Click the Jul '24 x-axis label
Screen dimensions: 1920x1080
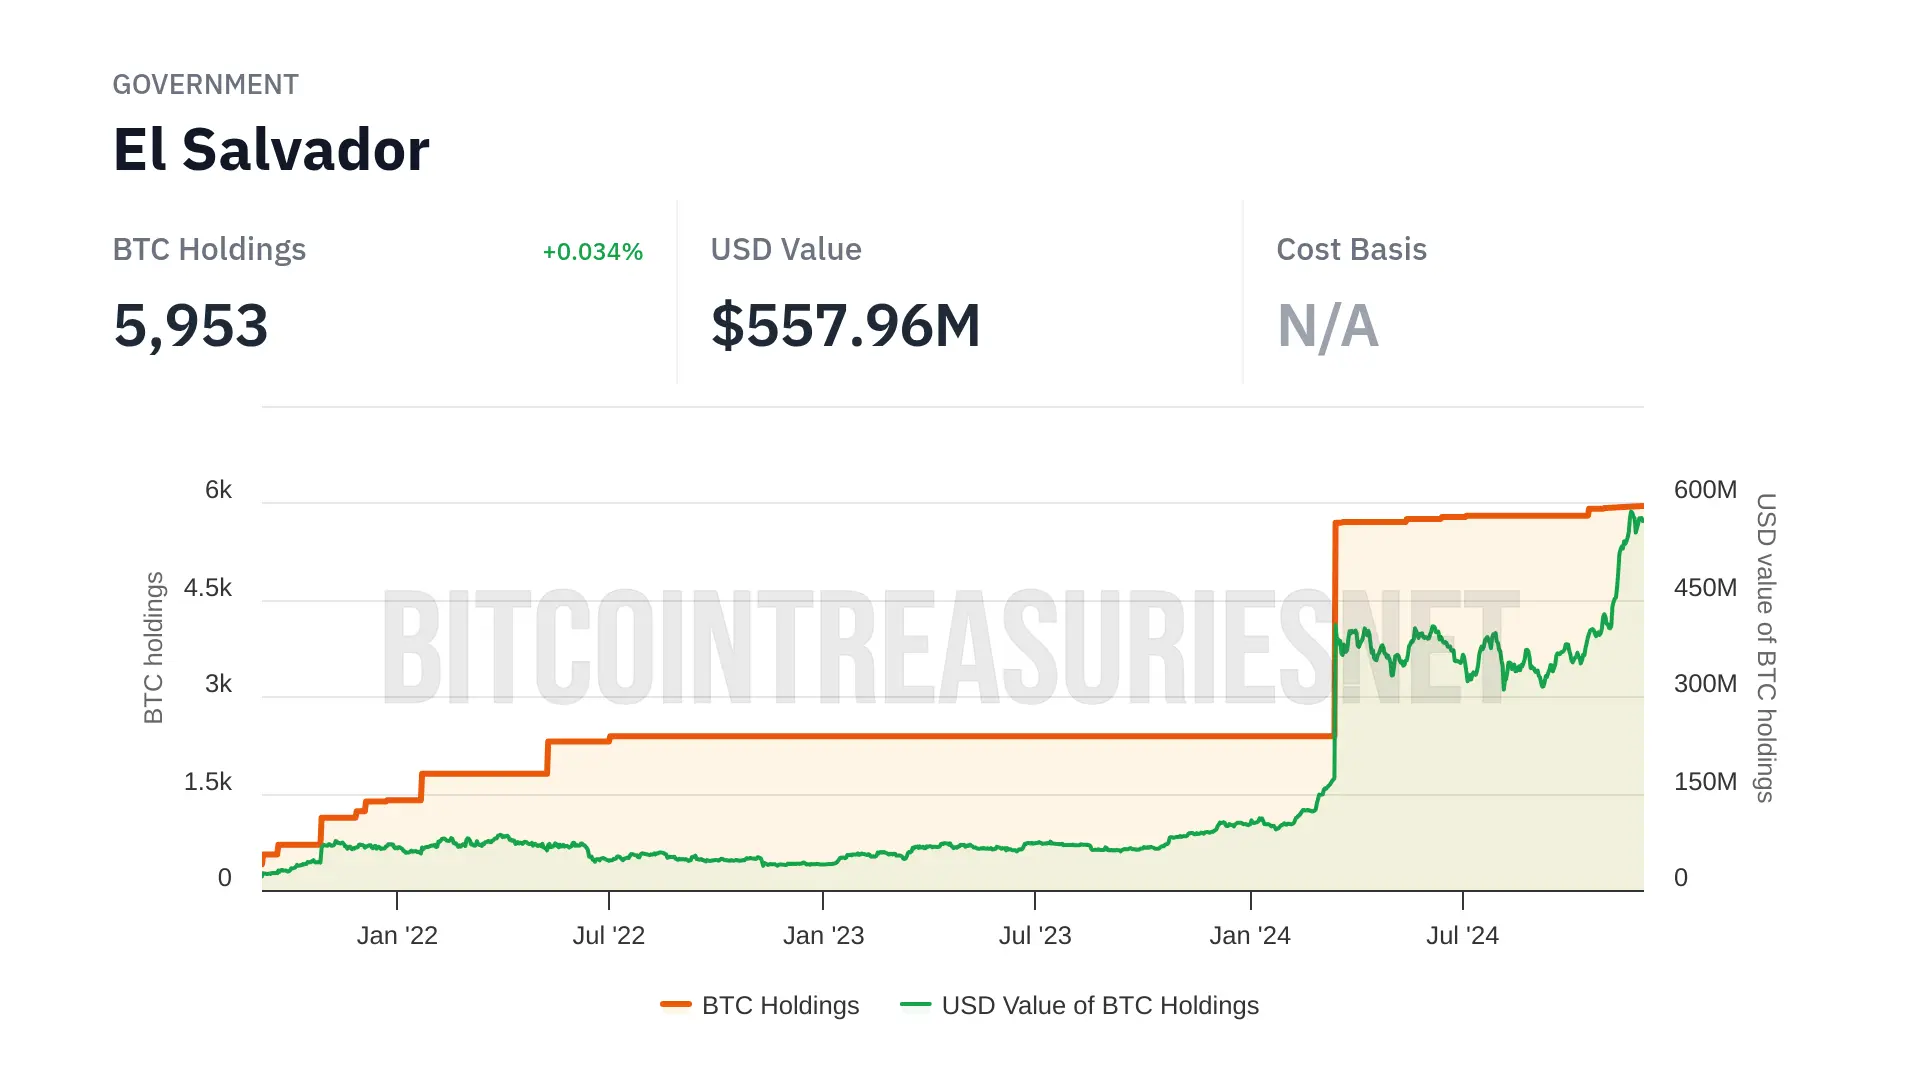(1462, 935)
